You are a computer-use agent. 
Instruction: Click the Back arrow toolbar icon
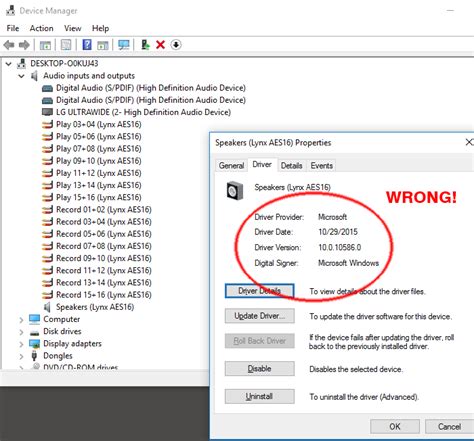pyautogui.click(x=9, y=45)
